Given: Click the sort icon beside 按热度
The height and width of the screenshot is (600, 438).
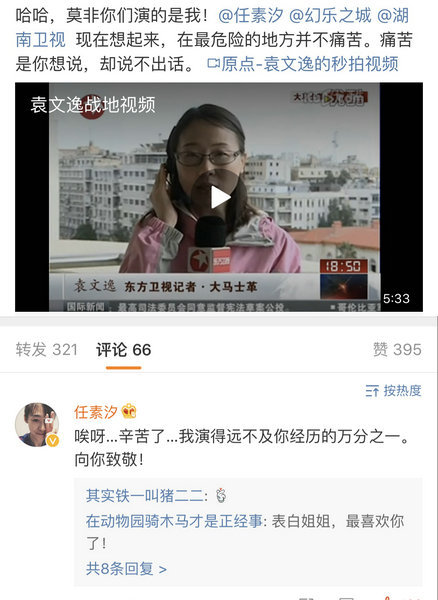Looking at the screenshot, I should tap(372, 391).
